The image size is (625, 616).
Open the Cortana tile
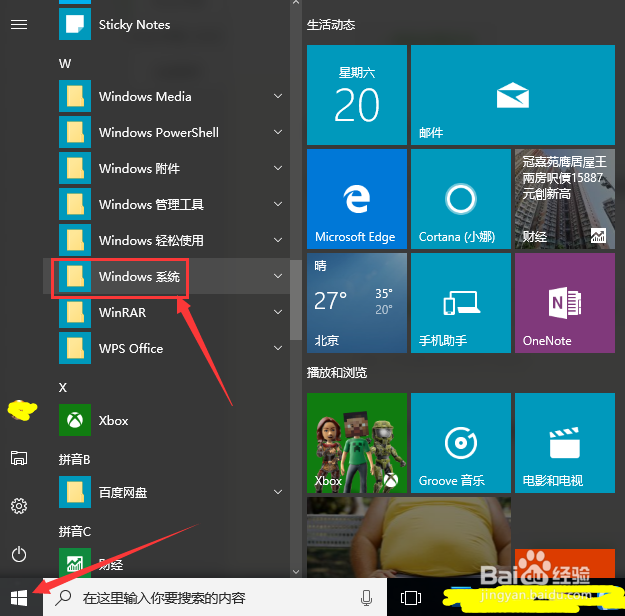tap(461, 199)
